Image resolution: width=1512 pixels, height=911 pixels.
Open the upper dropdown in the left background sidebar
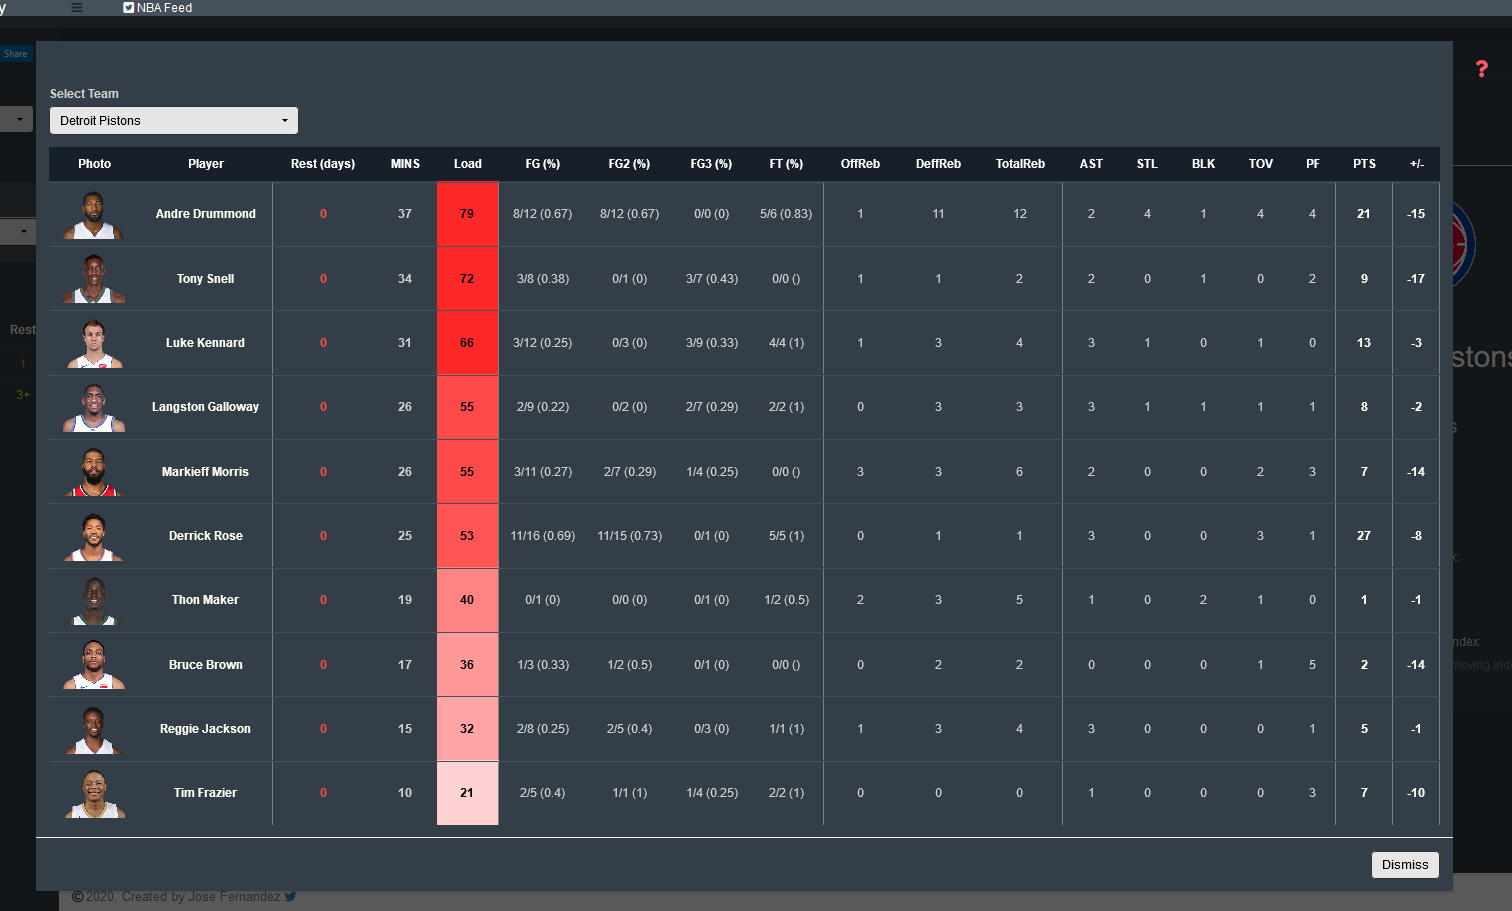tap(17, 120)
